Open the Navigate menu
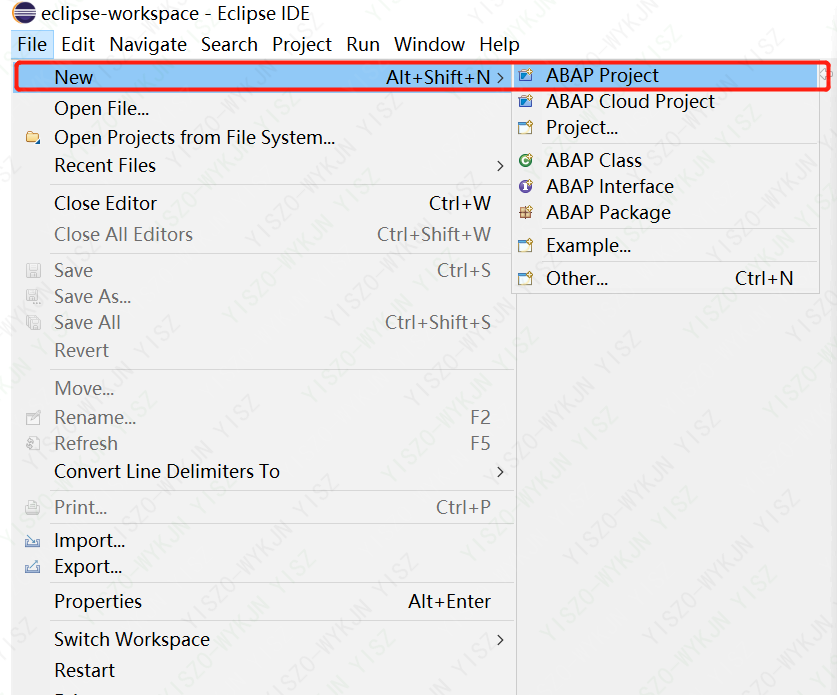This screenshot has width=837, height=695. (x=148, y=44)
